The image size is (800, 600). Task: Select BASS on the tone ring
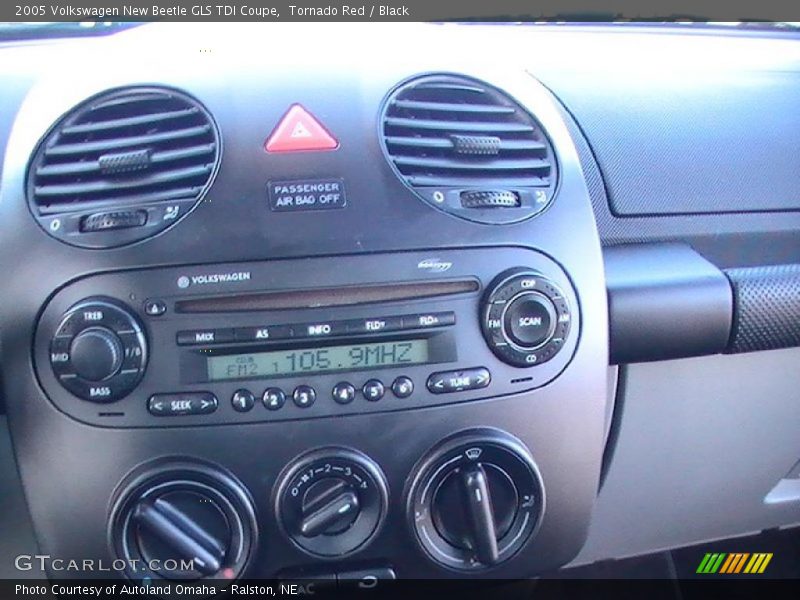[99, 392]
